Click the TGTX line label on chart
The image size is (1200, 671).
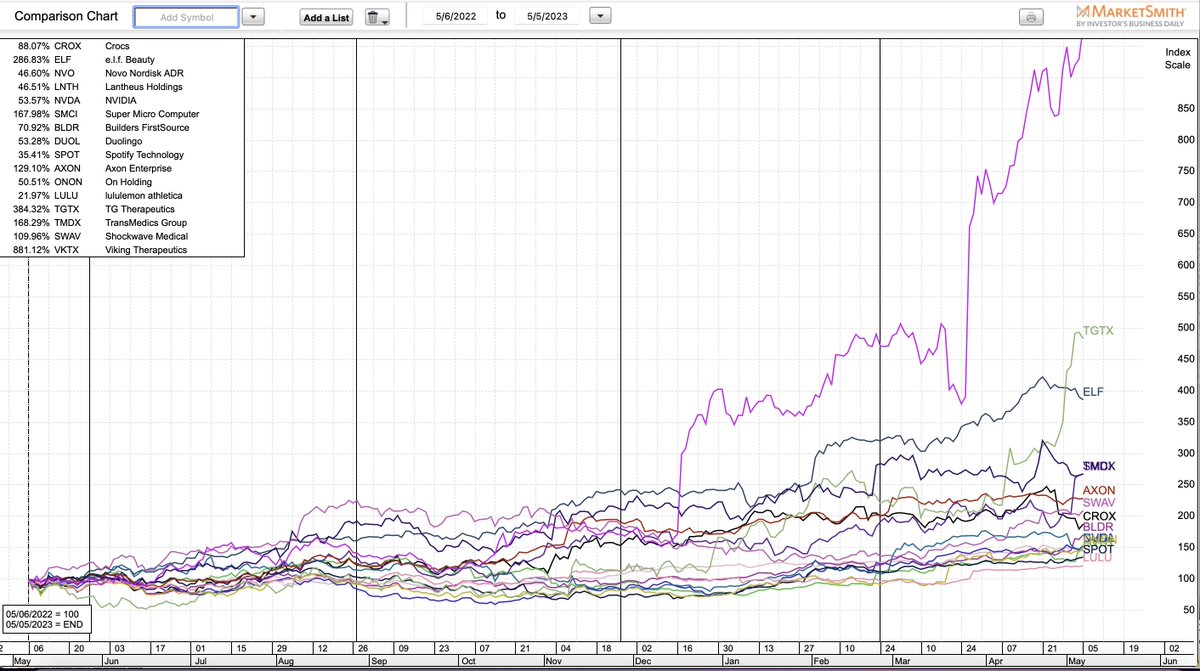click(1099, 330)
